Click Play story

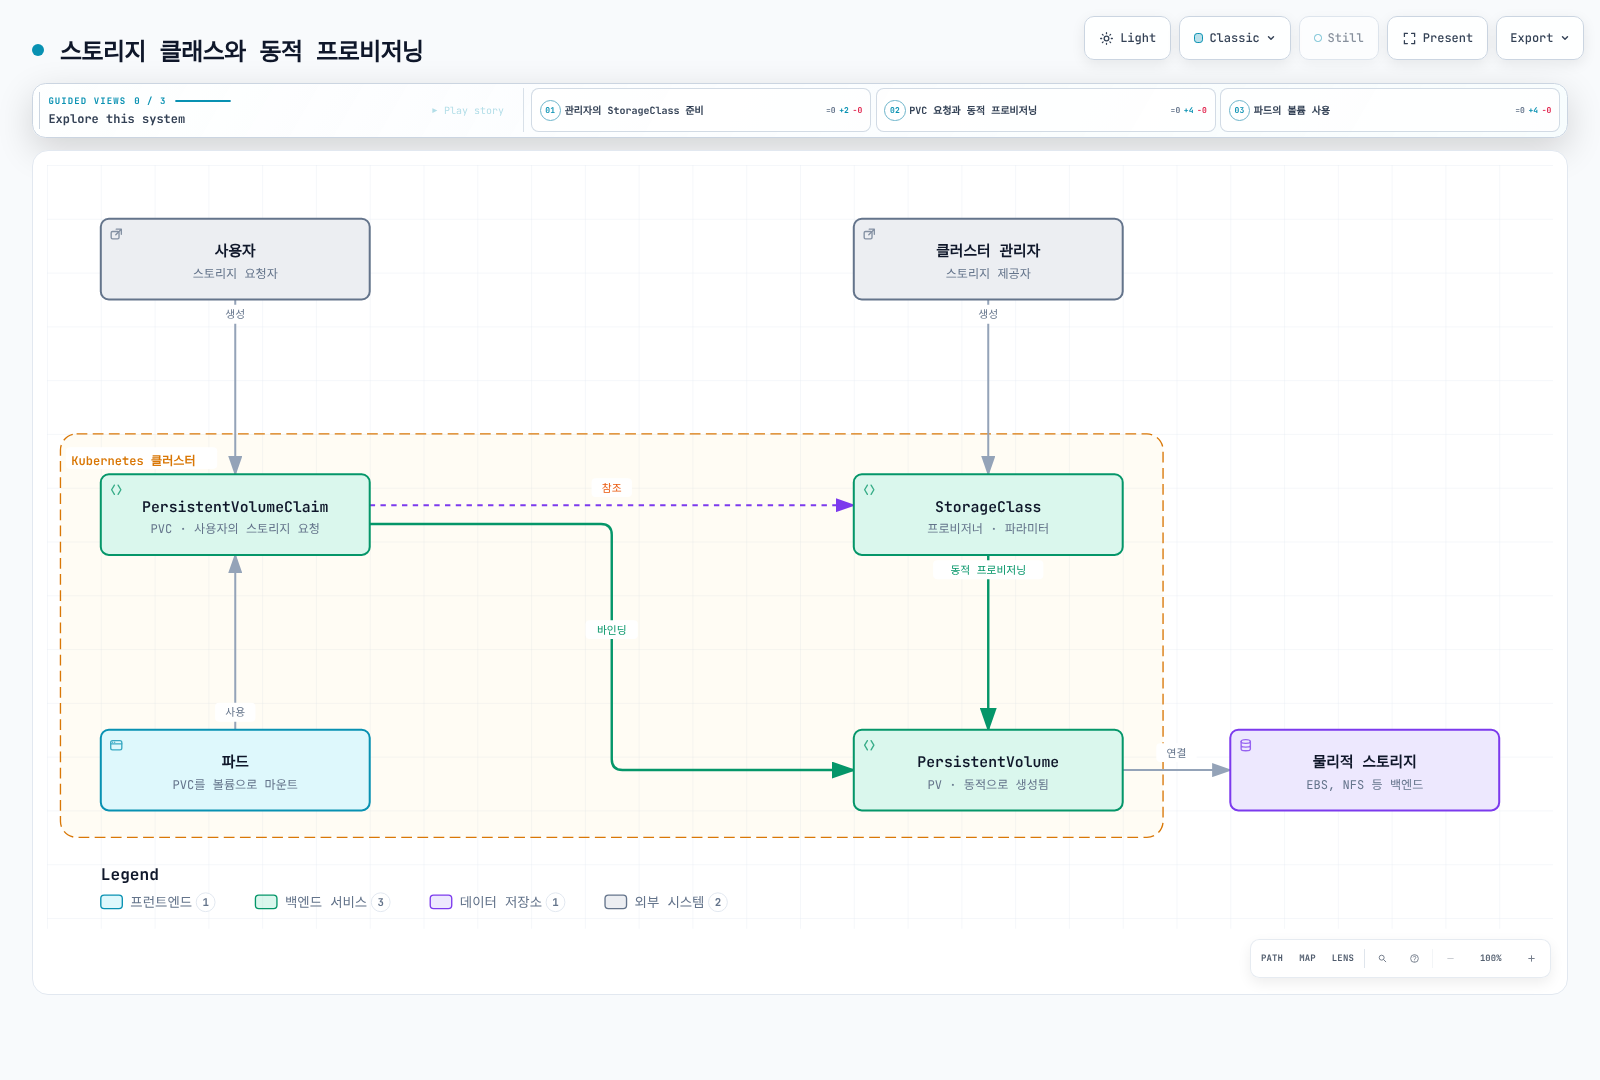click(468, 110)
